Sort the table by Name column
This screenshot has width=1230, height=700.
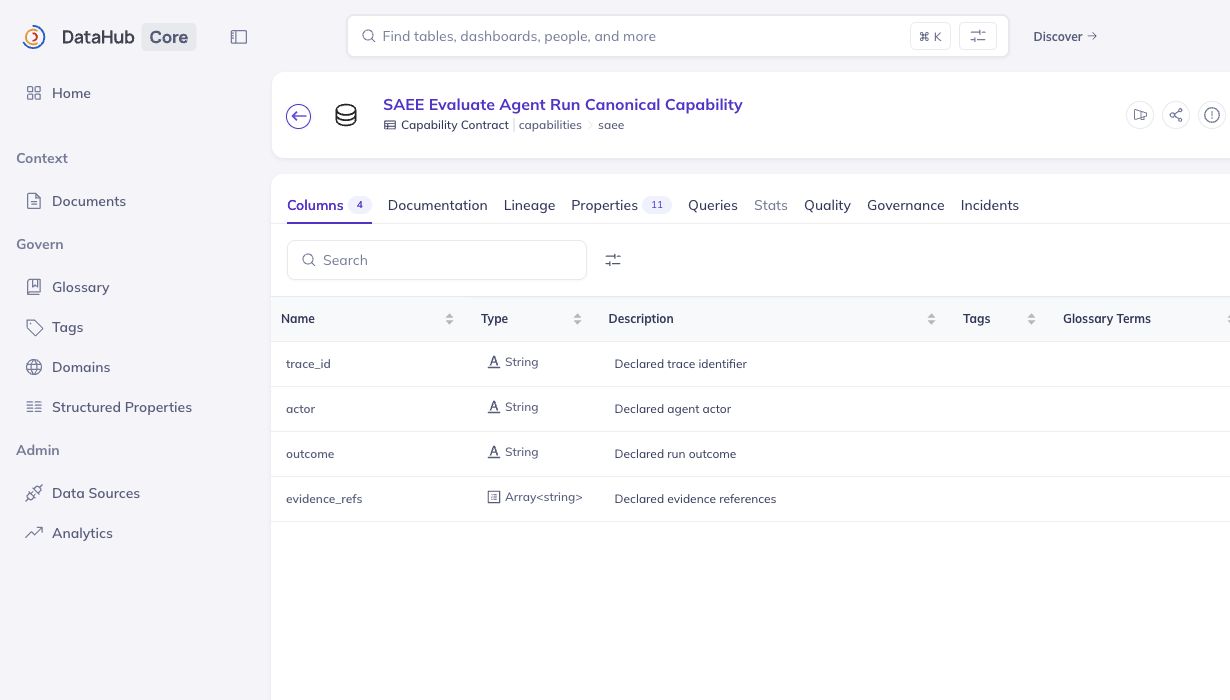pyautogui.click(x=449, y=319)
